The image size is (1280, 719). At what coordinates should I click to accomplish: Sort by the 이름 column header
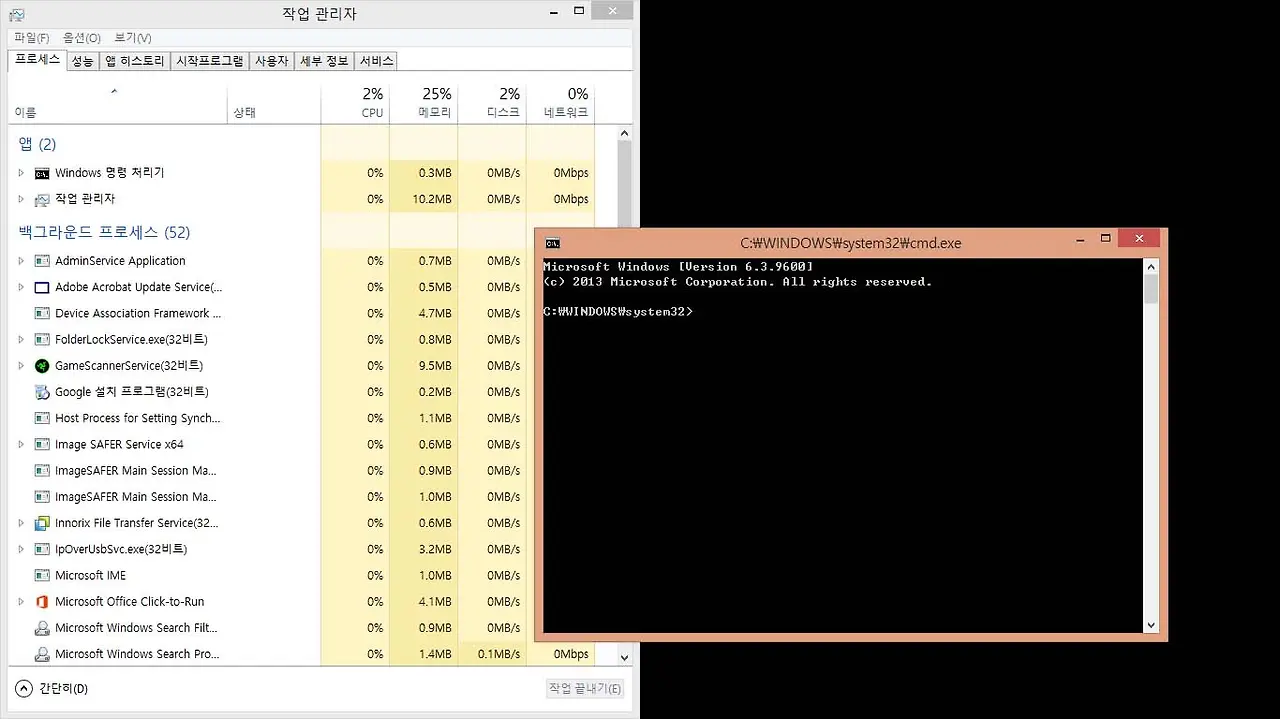click(118, 103)
